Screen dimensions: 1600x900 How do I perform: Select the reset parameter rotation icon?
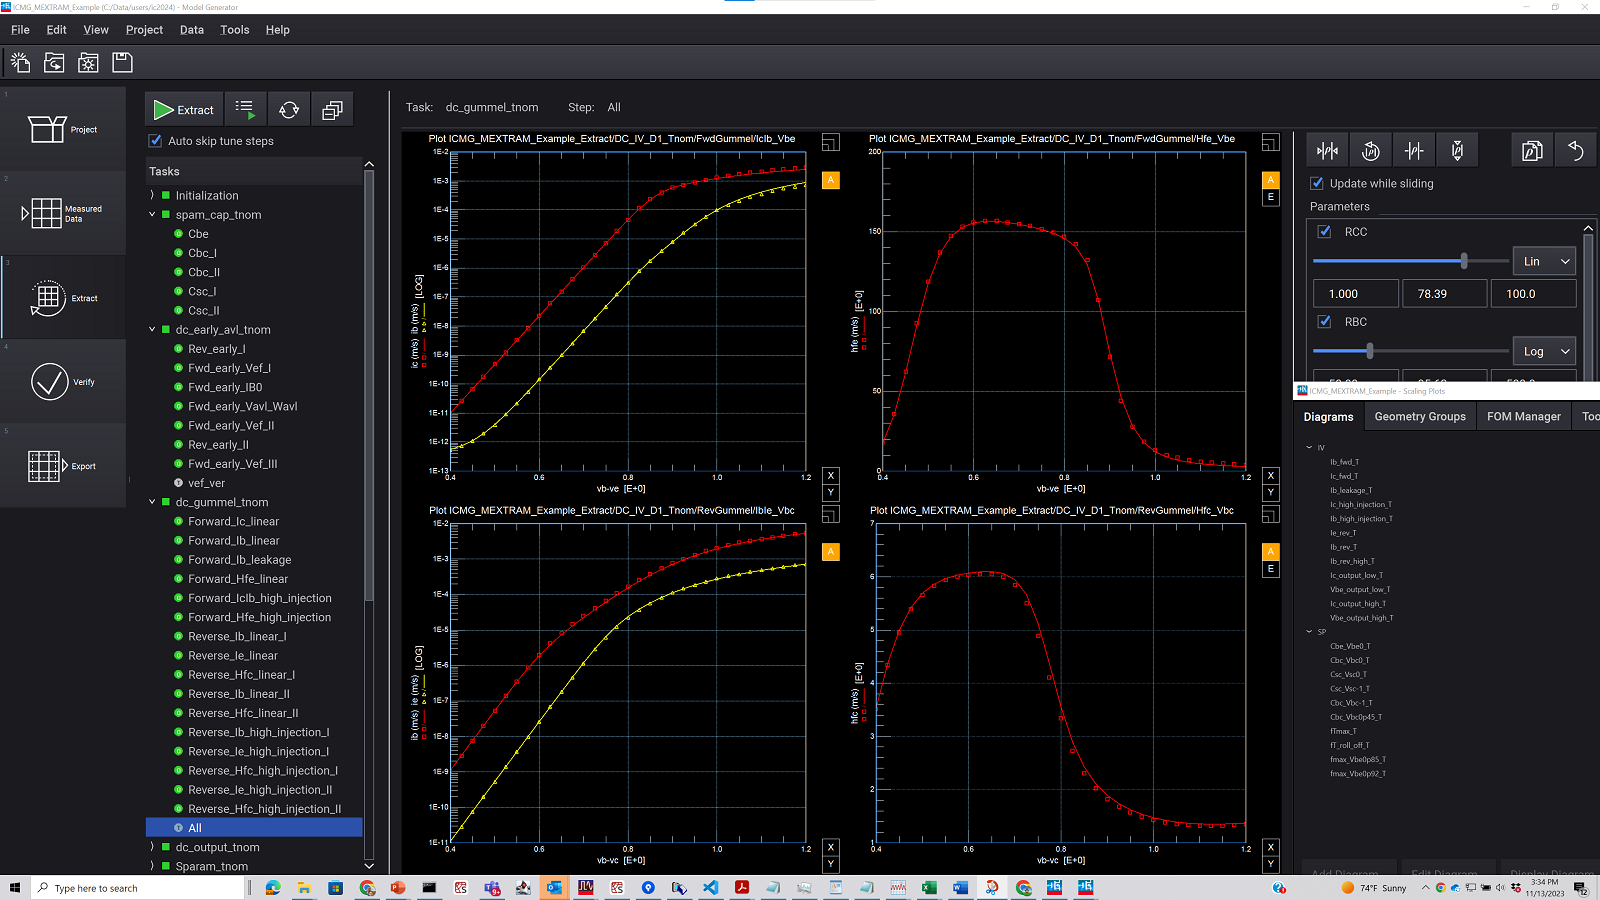click(1371, 150)
